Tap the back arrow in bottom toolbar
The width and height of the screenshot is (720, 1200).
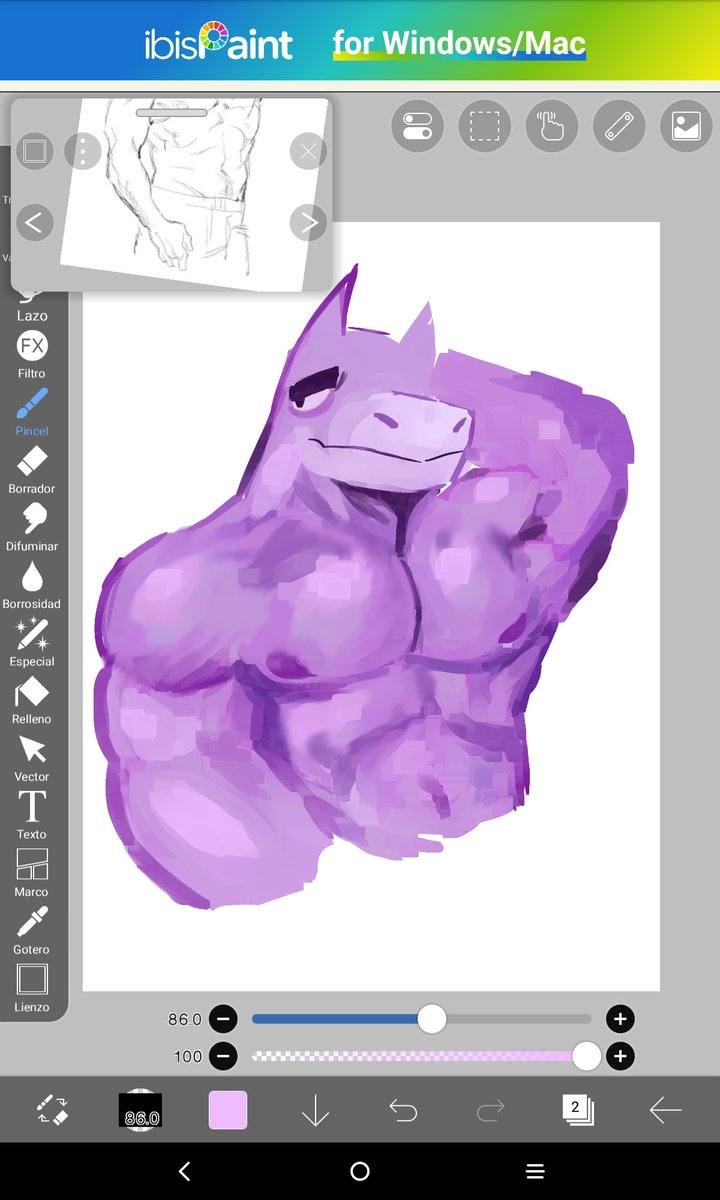tap(665, 1110)
